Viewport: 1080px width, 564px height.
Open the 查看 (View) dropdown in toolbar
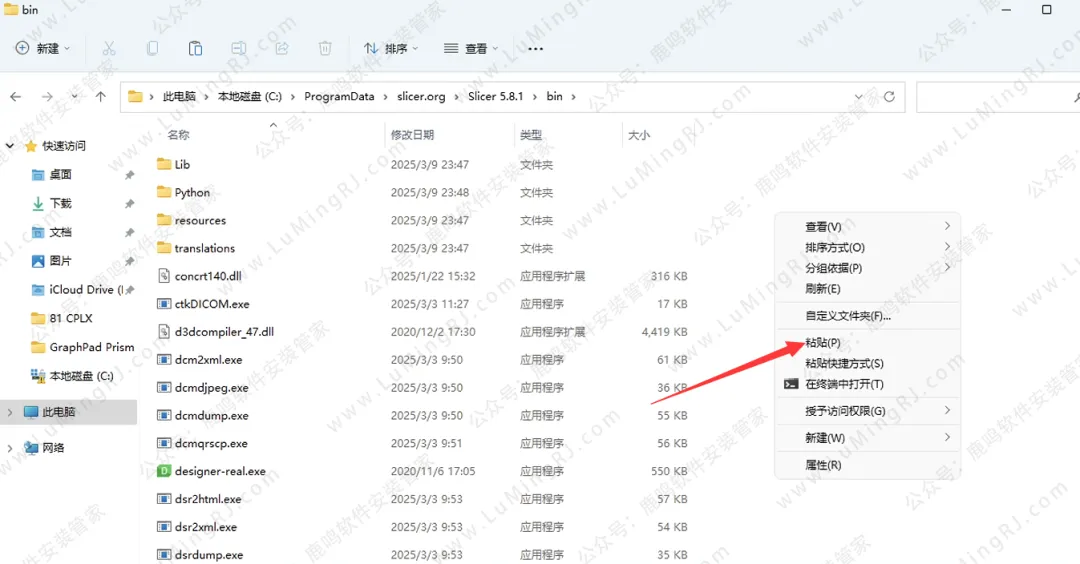point(471,48)
